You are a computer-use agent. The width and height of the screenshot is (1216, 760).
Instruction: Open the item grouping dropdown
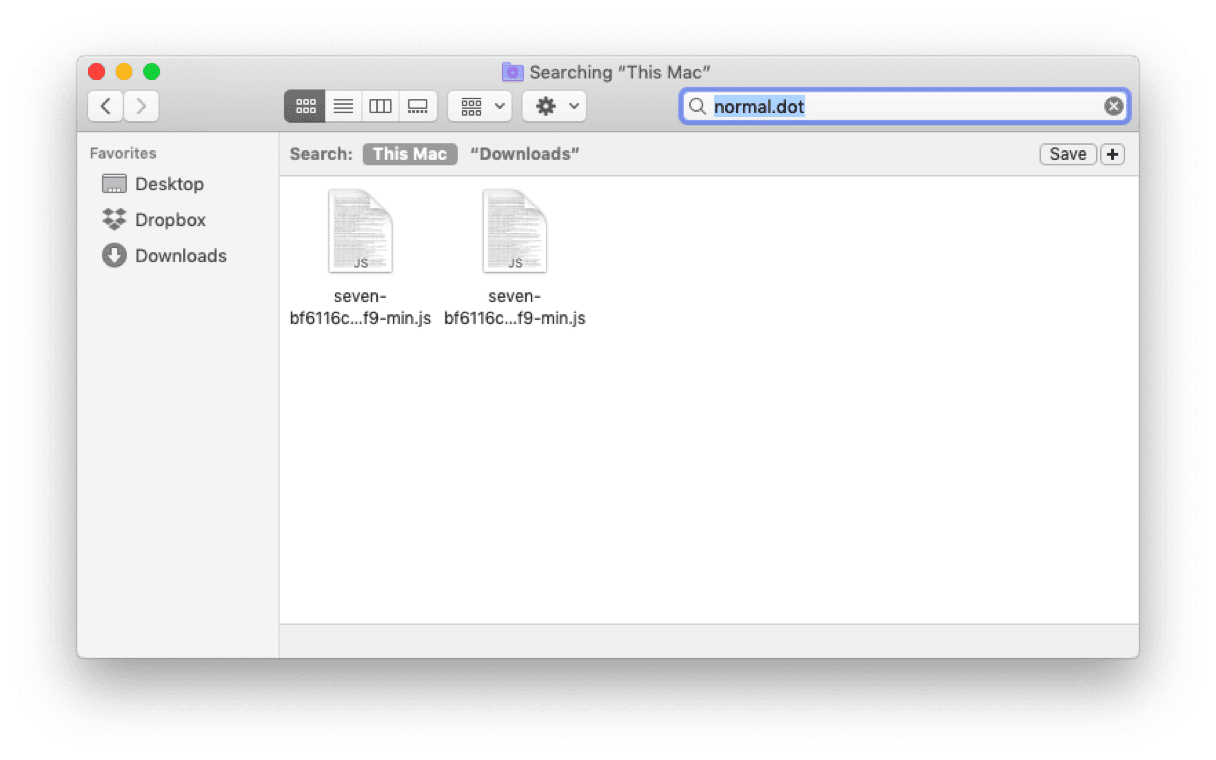(x=480, y=106)
